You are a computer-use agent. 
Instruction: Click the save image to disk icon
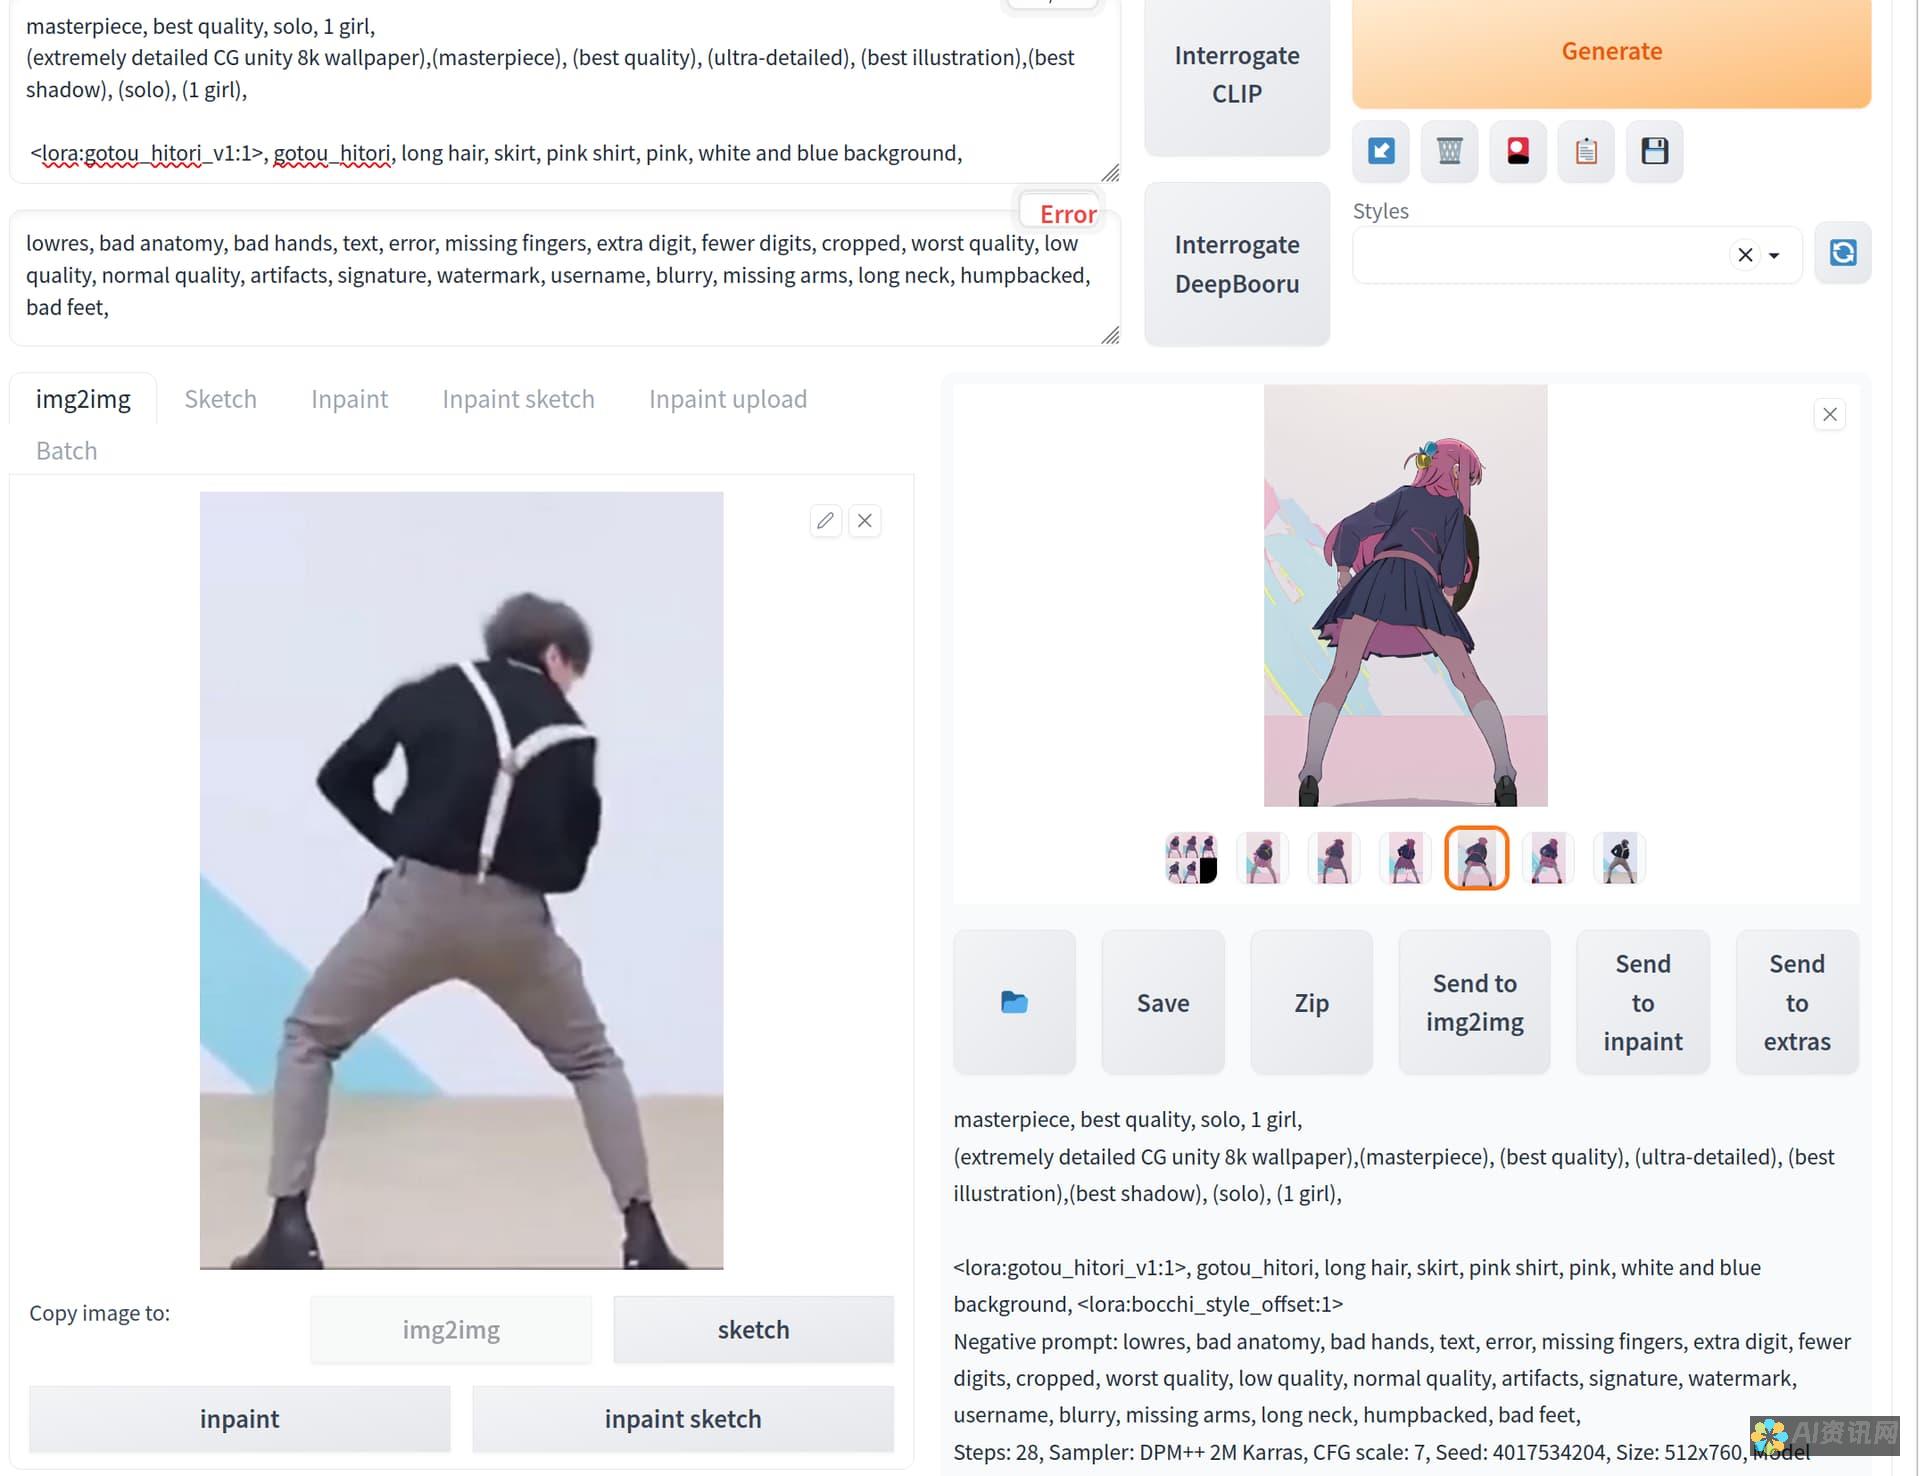coord(1655,150)
